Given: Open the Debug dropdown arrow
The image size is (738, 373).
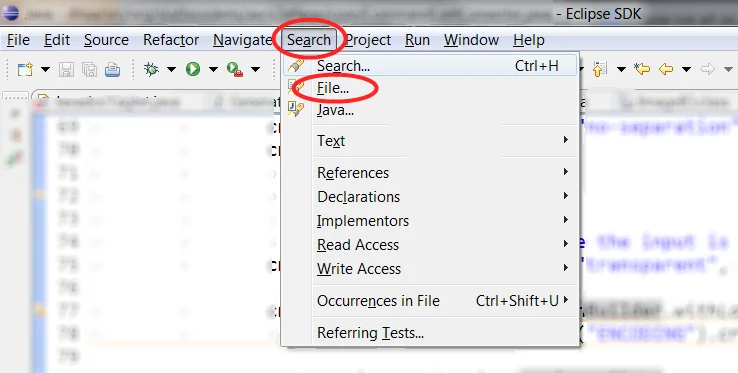Looking at the screenshot, I should [171, 69].
